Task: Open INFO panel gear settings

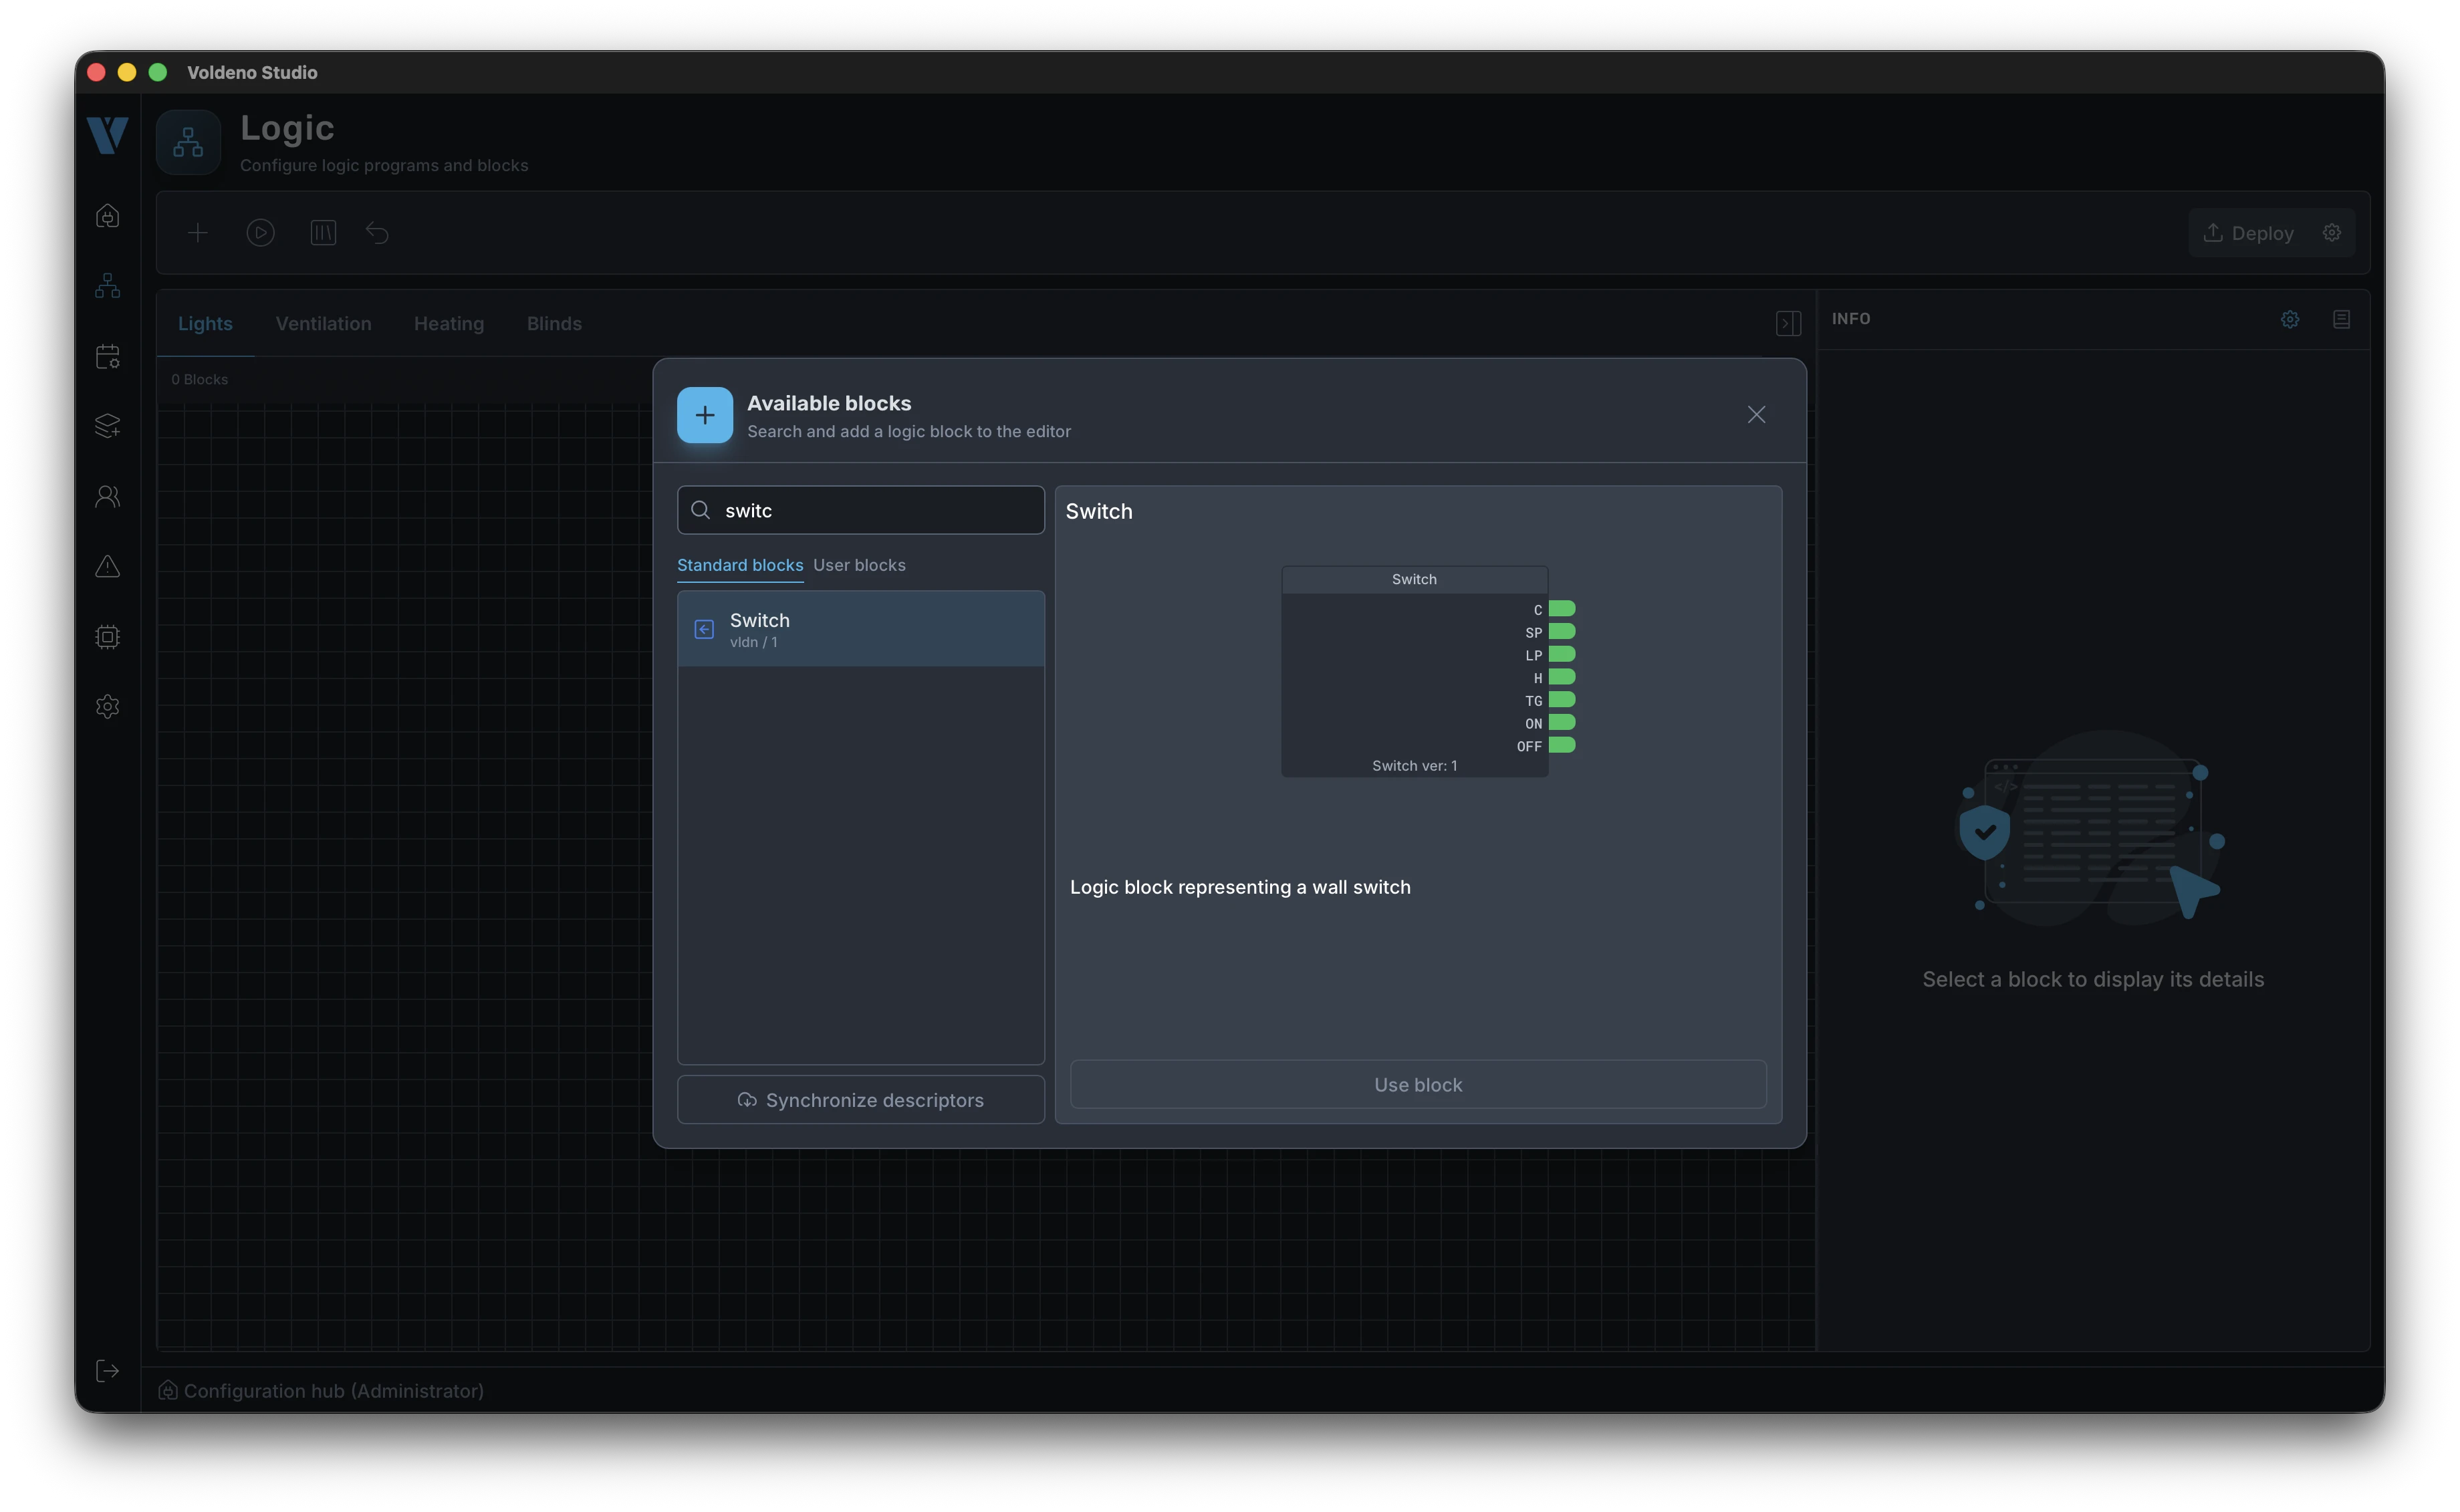Action: pos(2290,319)
